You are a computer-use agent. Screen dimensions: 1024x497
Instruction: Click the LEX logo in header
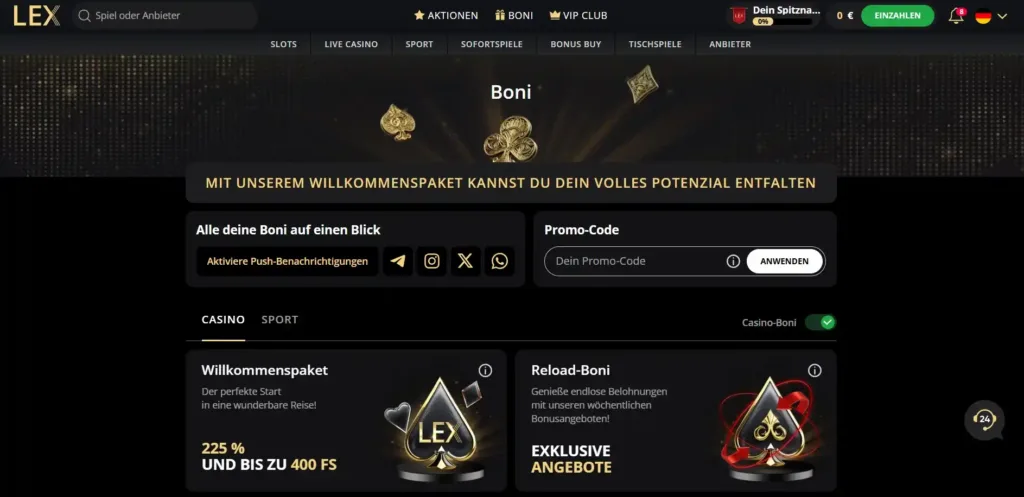point(37,16)
